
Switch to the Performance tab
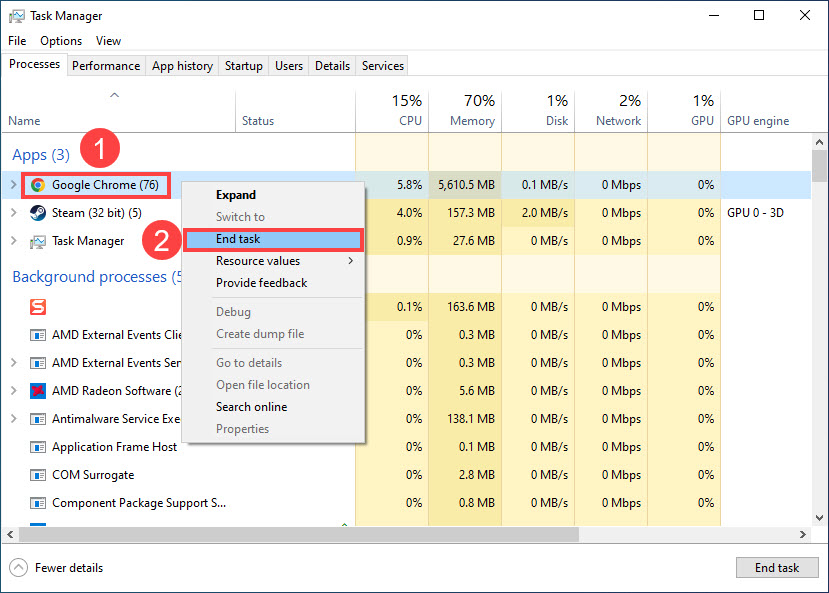(x=106, y=65)
